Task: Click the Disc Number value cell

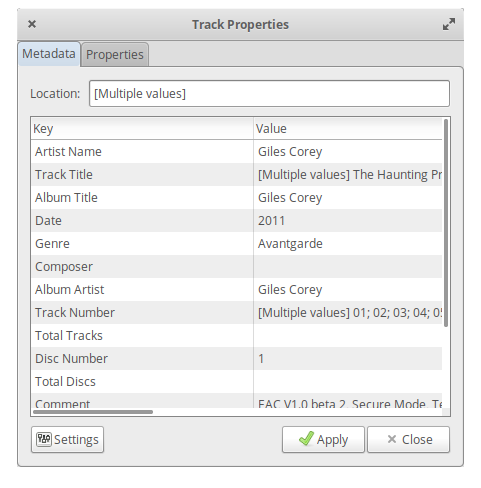Action: pos(348,359)
